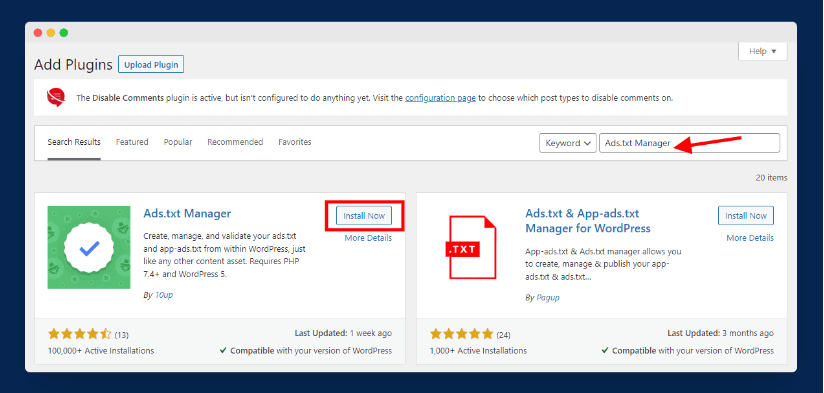The image size is (824, 393).
Task: Click the yellow macOS minimize window dot
Action: click(x=50, y=33)
